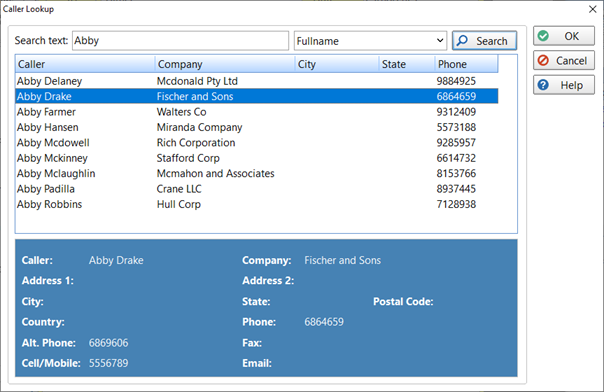Sort by the Company column header
Screen dimensions: 604x392
pyautogui.click(x=225, y=64)
